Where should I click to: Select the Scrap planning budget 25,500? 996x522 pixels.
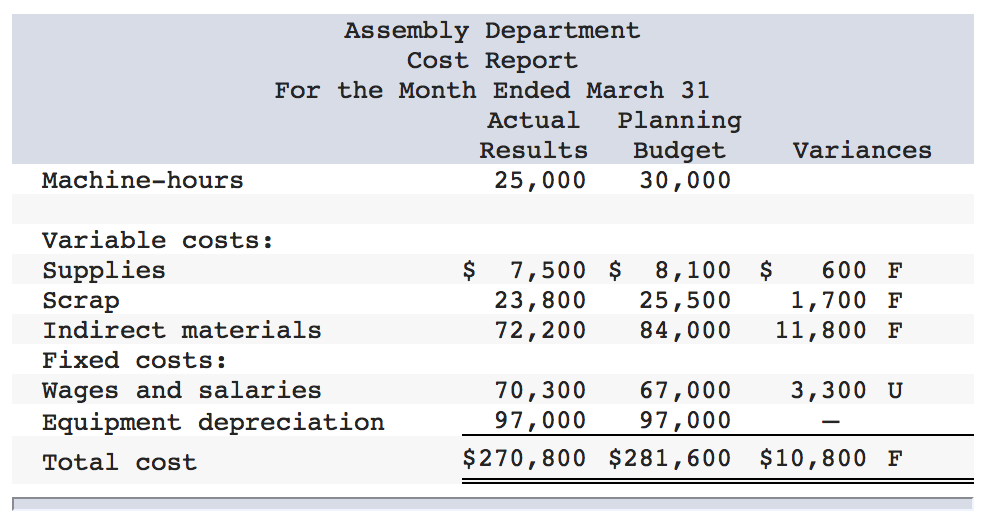tap(685, 300)
